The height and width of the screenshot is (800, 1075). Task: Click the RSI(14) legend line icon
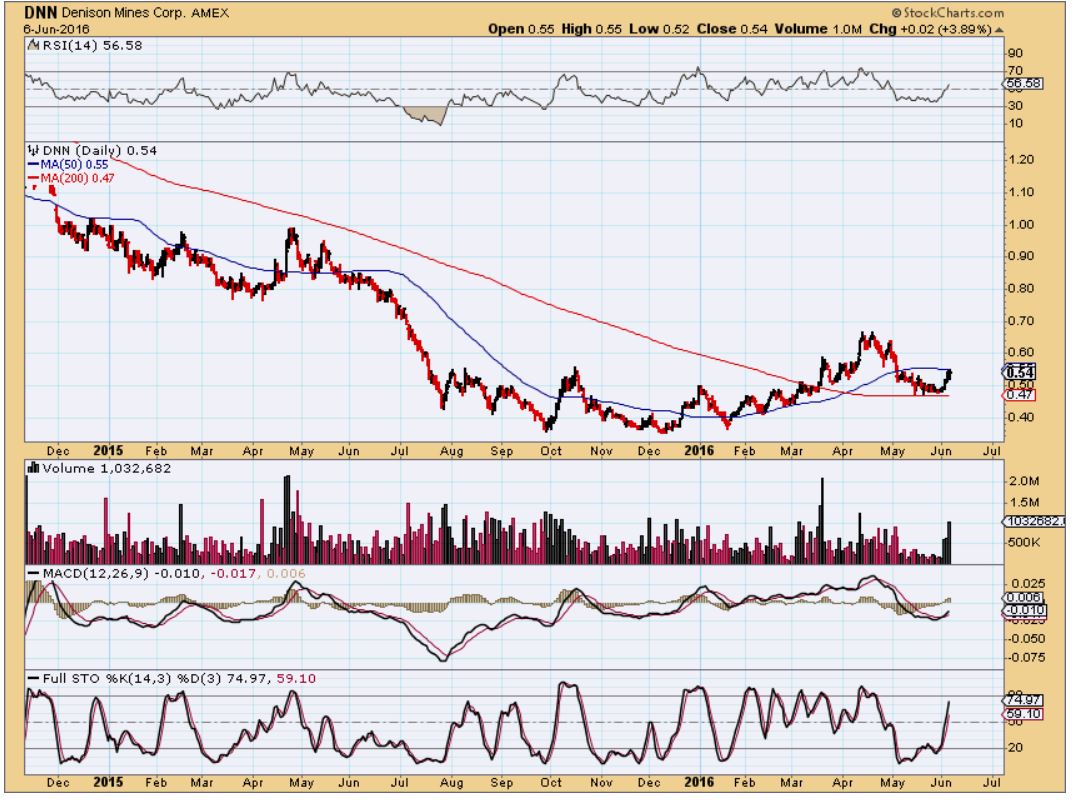tap(33, 46)
